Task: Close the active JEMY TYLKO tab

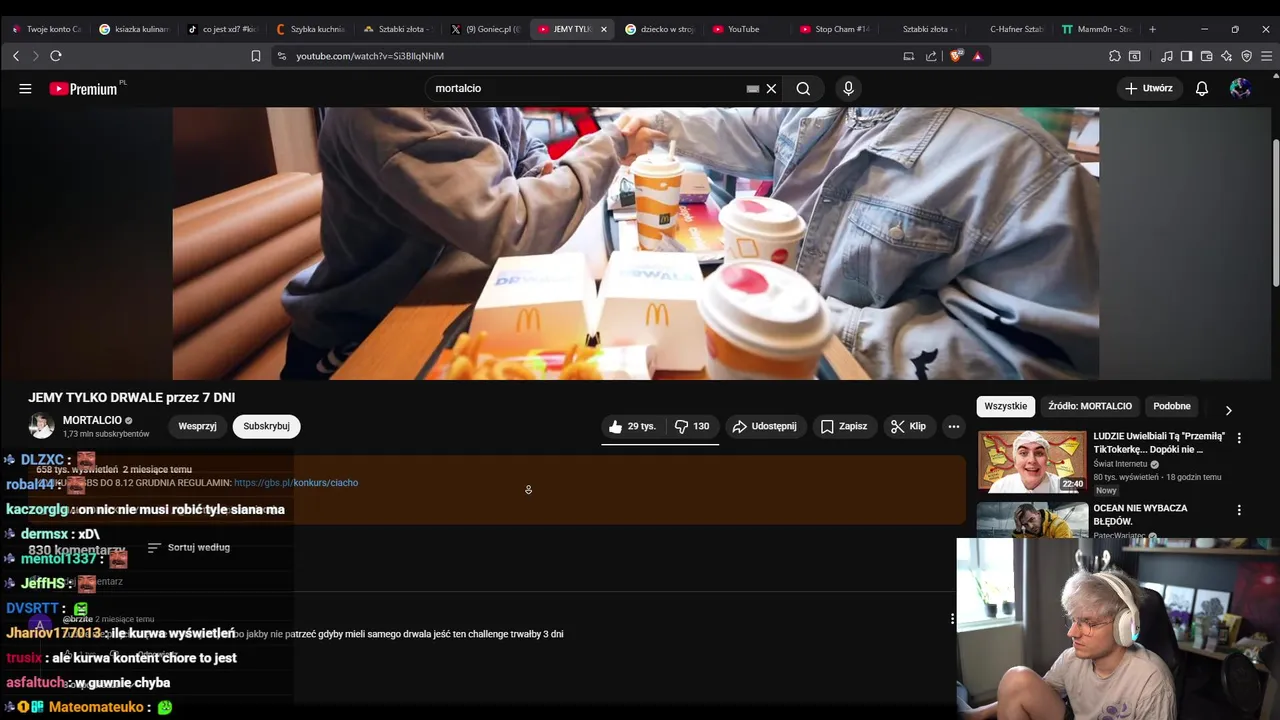Action: point(603,29)
